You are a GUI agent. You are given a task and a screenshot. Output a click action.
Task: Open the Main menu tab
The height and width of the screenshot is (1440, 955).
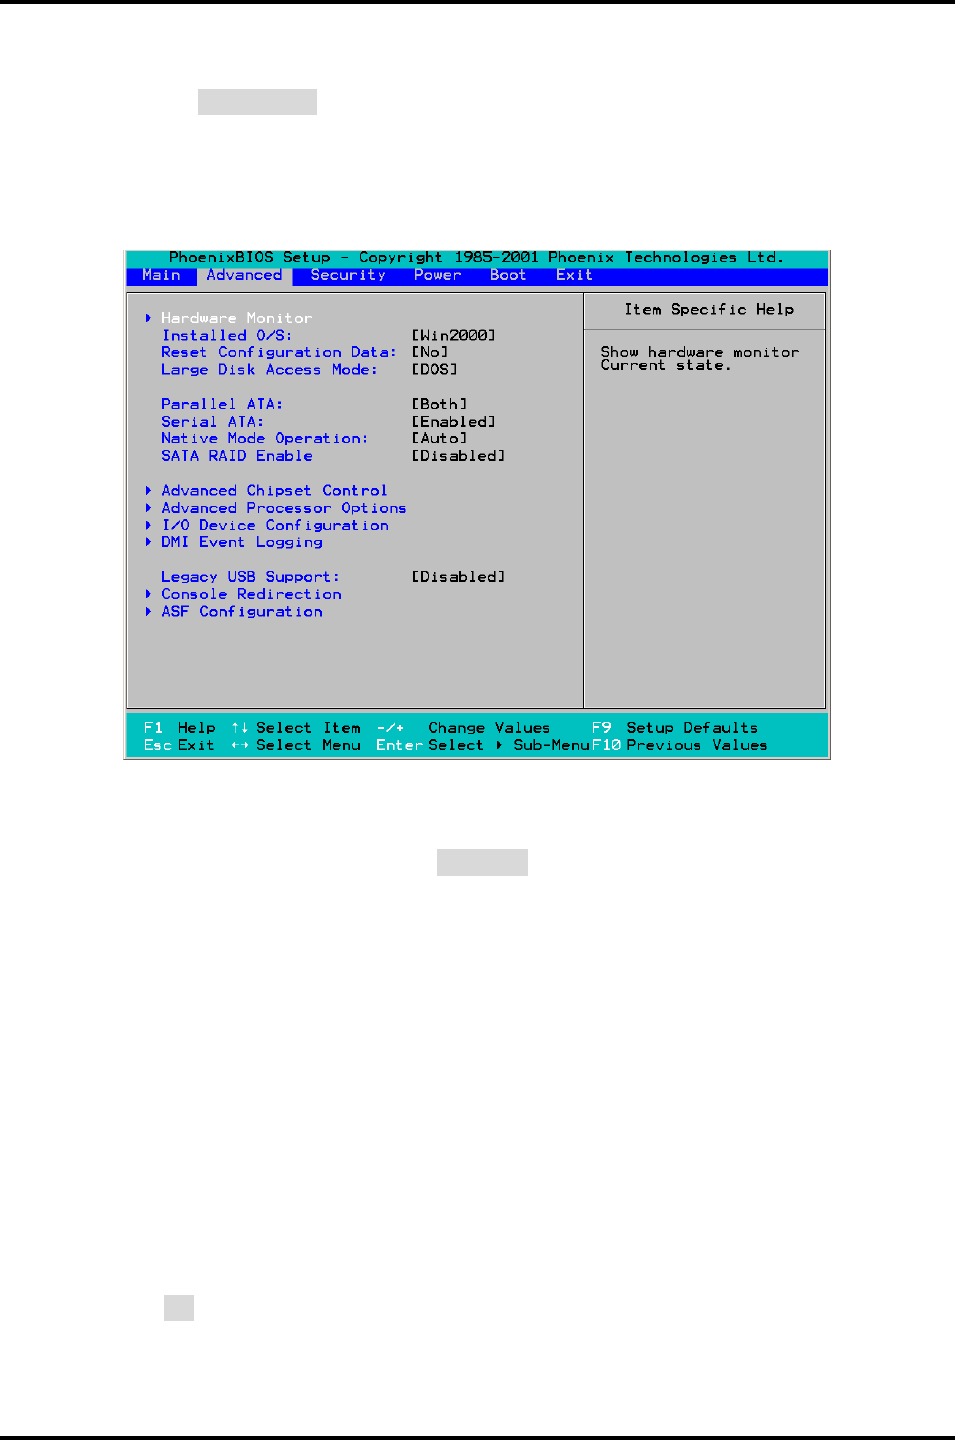click(x=161, y=275)
